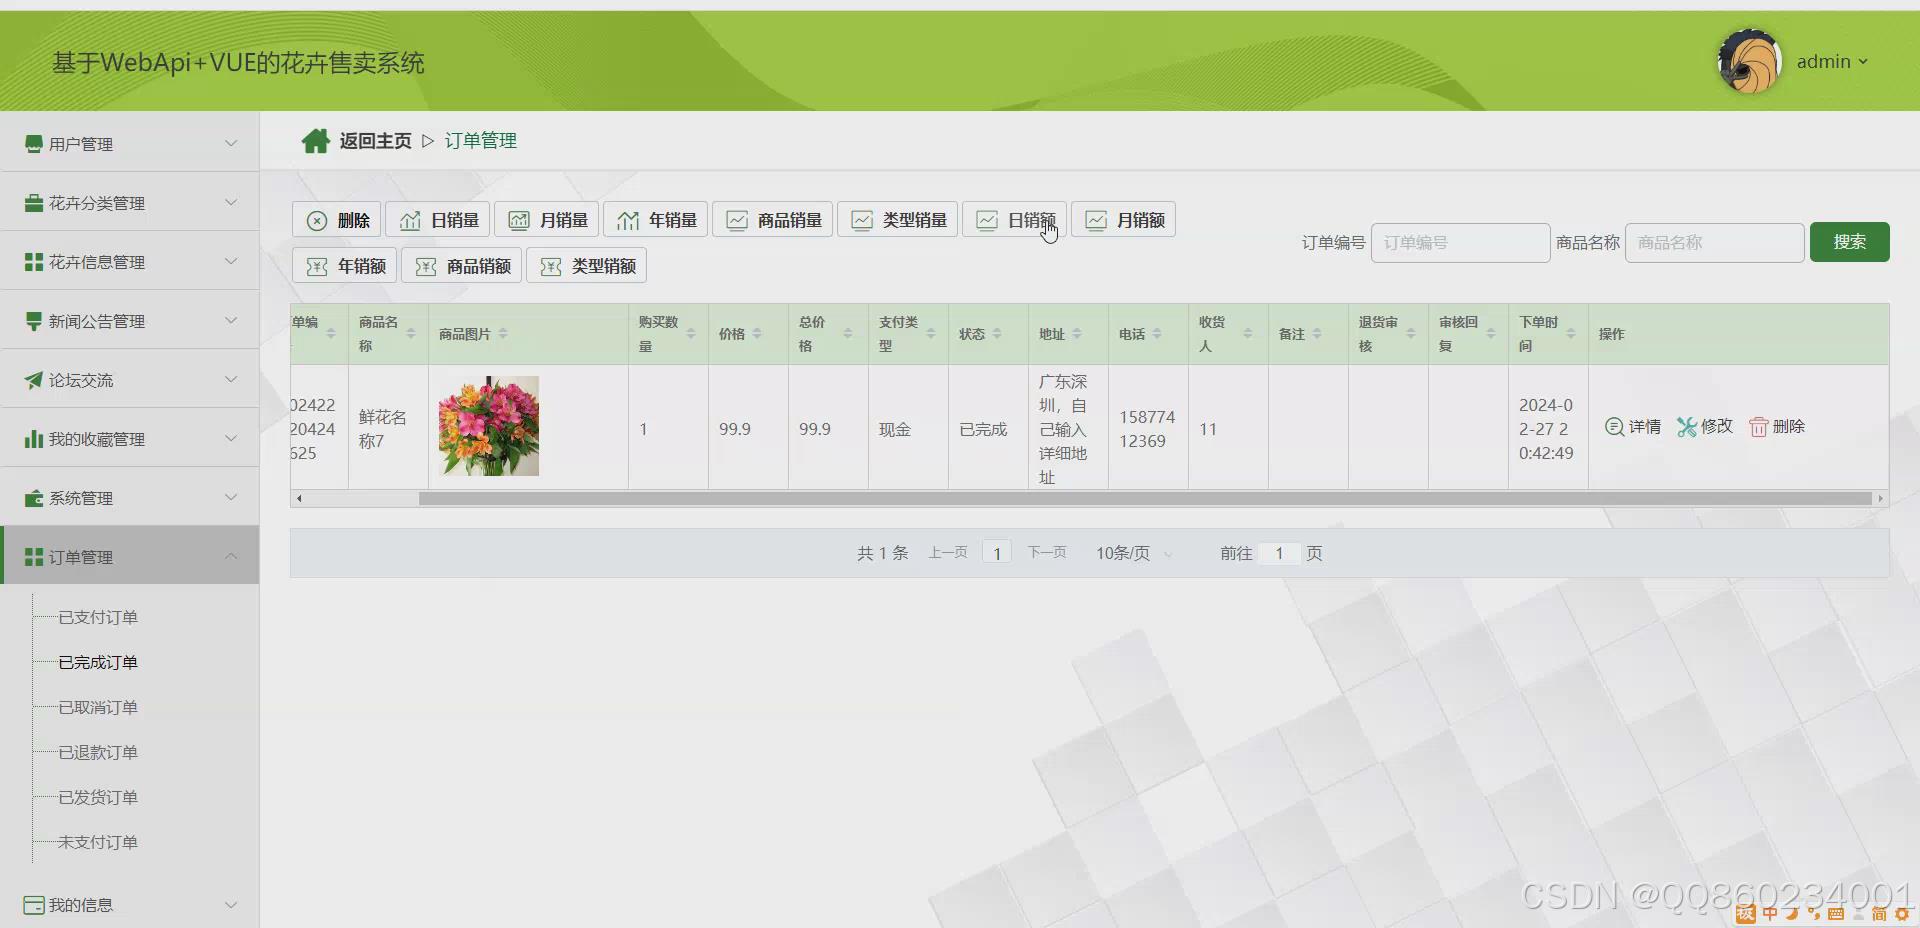Click the chart icon on 类型销量 button

[862, 221]
